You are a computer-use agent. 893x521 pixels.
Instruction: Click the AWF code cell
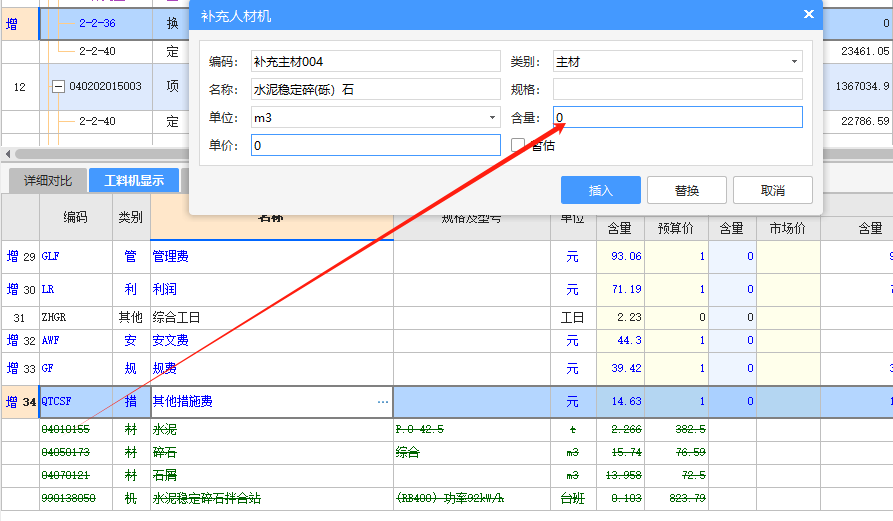point(76,341)
